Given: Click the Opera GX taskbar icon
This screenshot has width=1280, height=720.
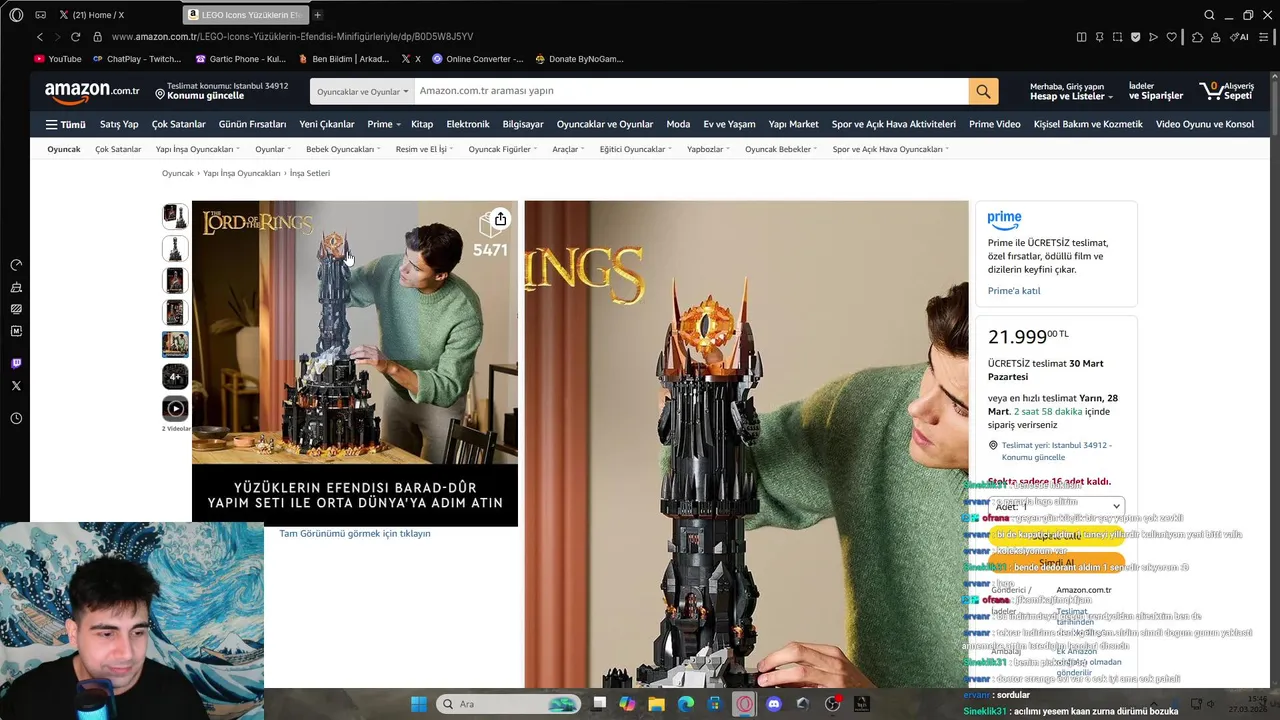Looking at the screenshot, I should click(744, 704).
